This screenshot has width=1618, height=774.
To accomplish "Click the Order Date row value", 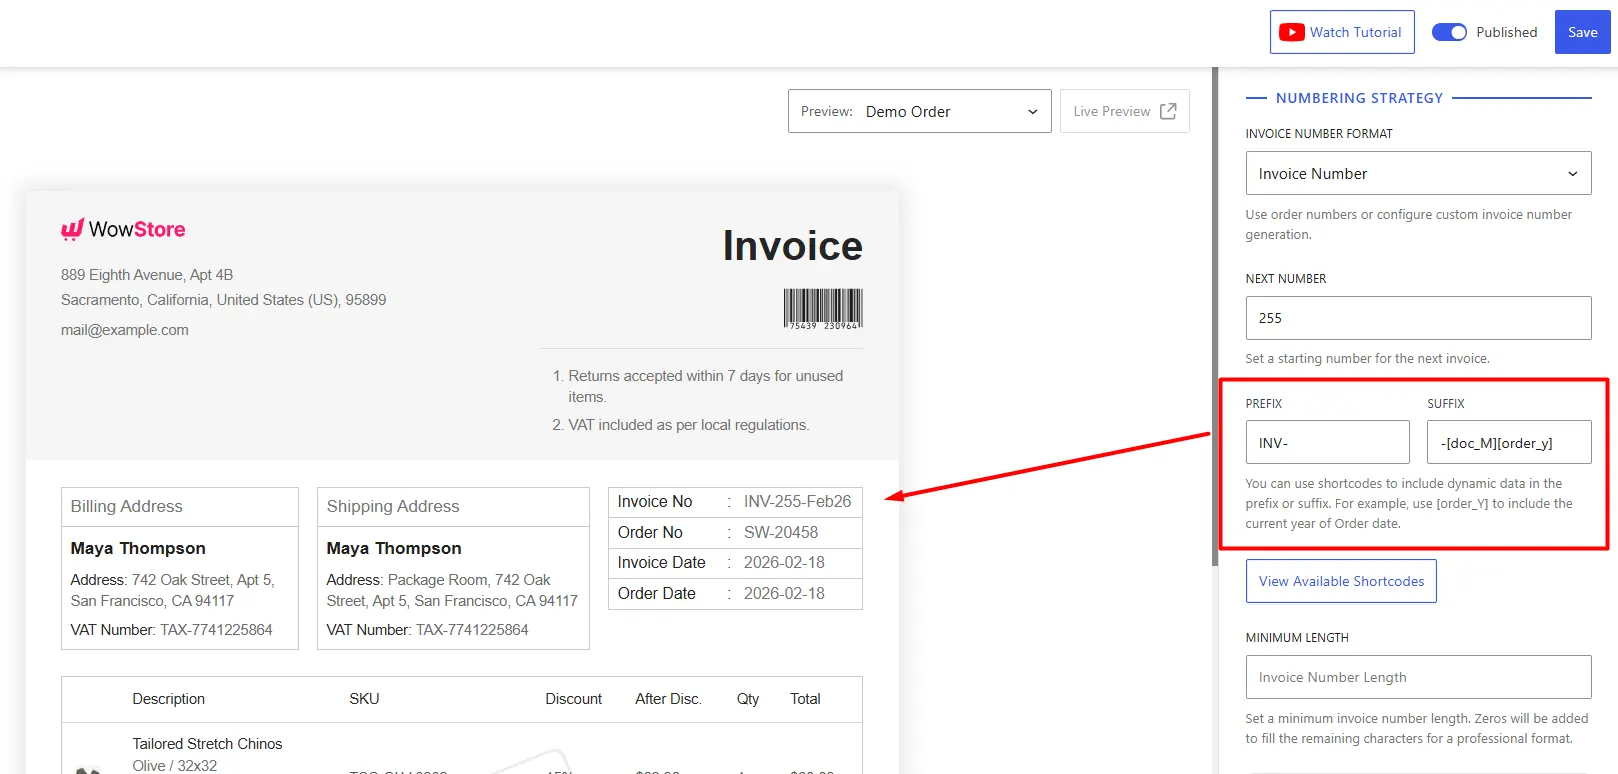I will point(784,593).
